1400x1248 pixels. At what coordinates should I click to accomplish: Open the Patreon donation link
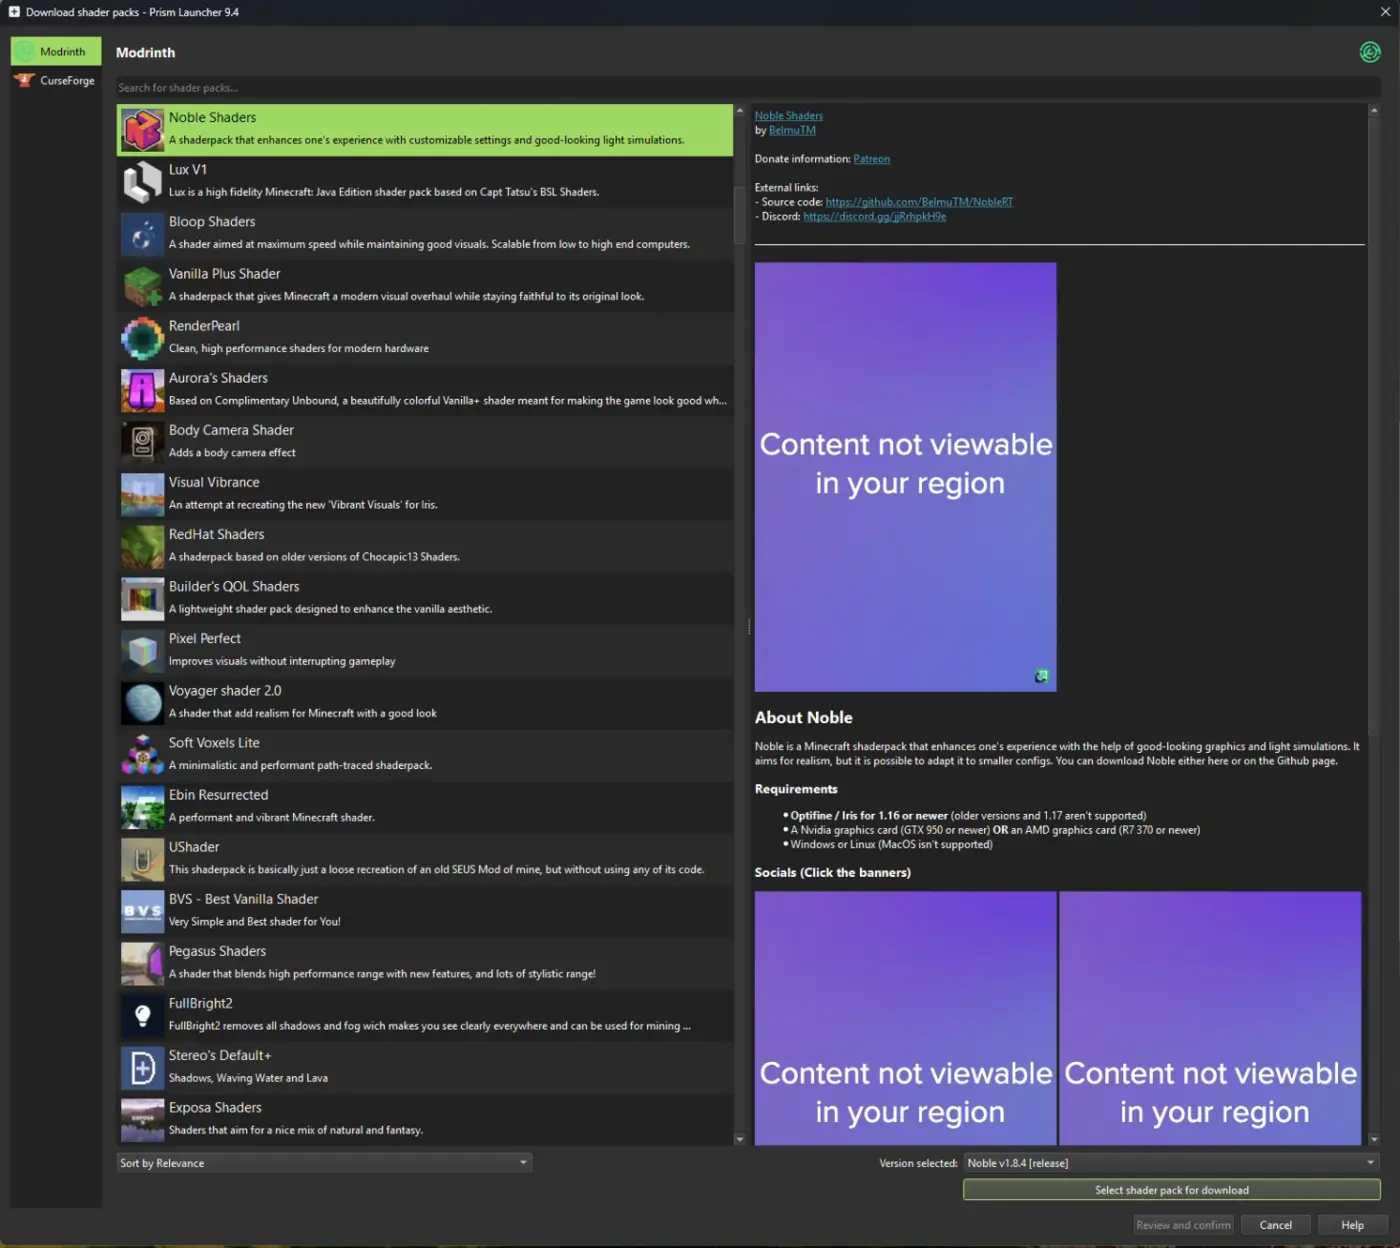(x=871, y=158)
